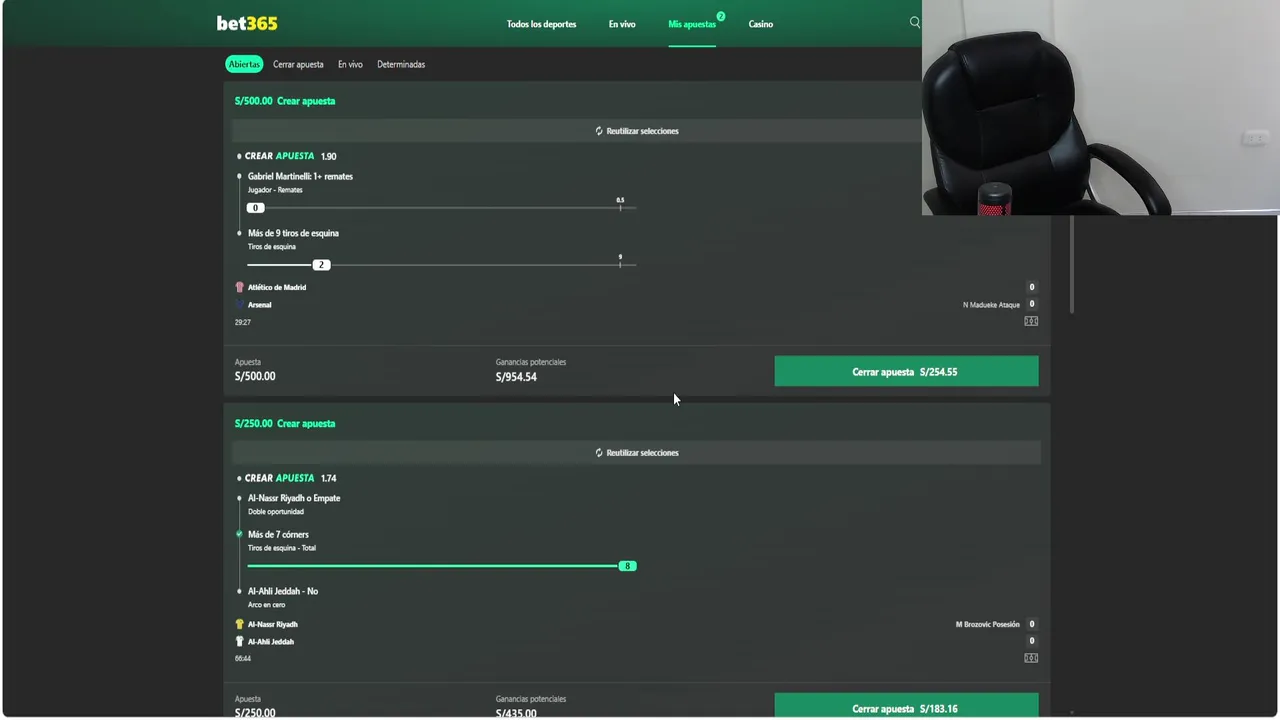Click Reutilizar selecciones on the S/250.00 bet

tap(636, 453)
